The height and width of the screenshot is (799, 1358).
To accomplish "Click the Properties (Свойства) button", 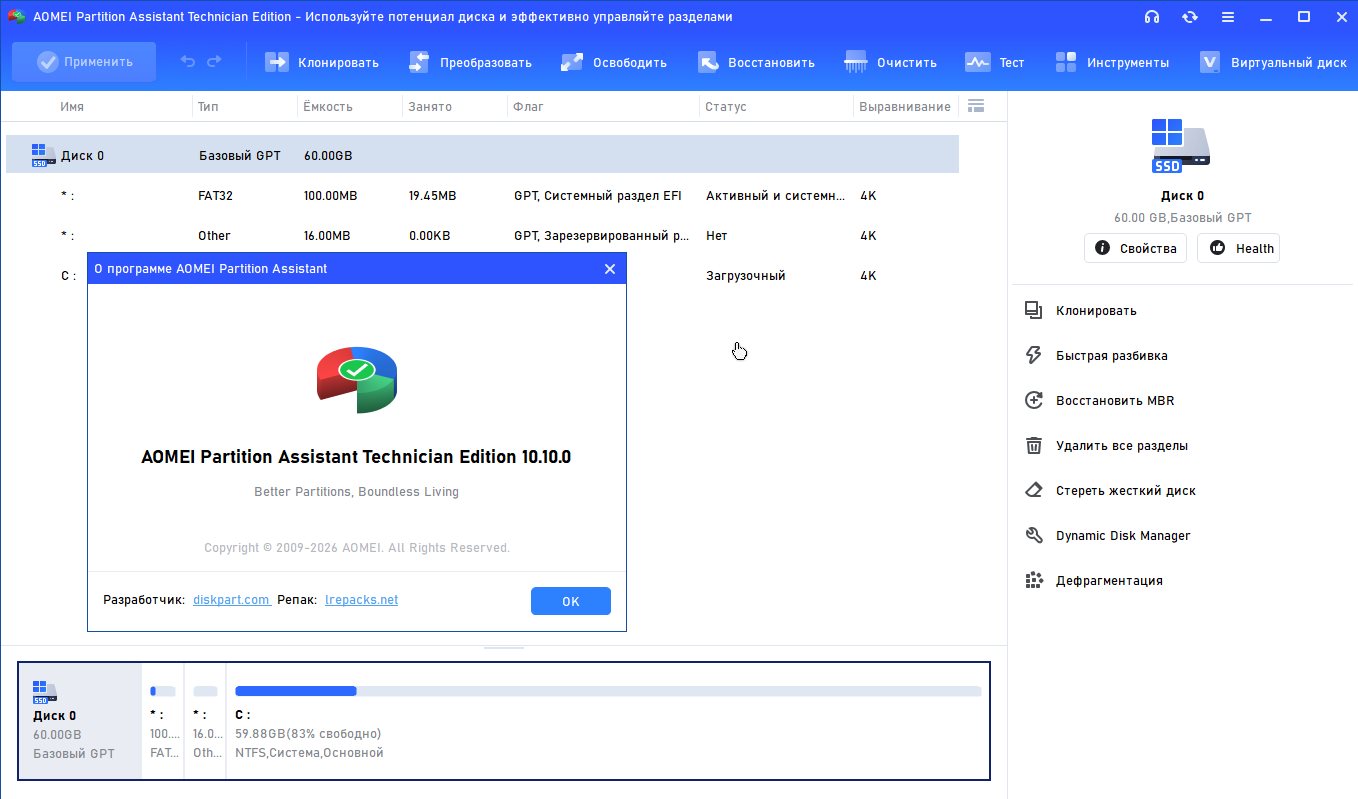I will click(x=1135, y=248).
